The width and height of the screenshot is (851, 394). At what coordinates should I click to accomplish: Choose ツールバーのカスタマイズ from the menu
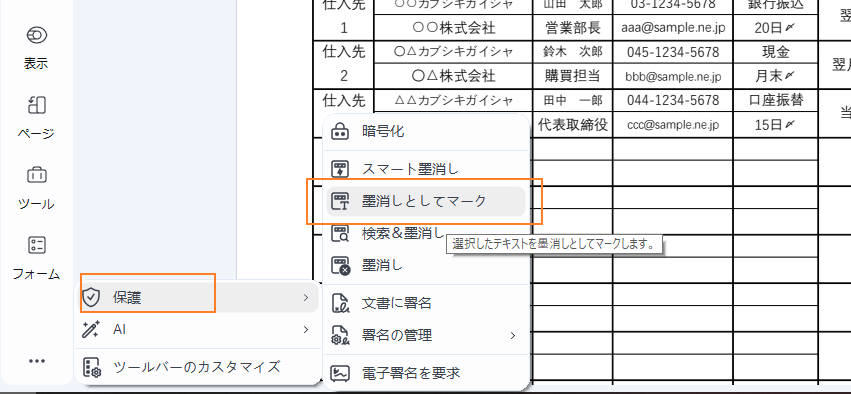(x=198, y=367)
